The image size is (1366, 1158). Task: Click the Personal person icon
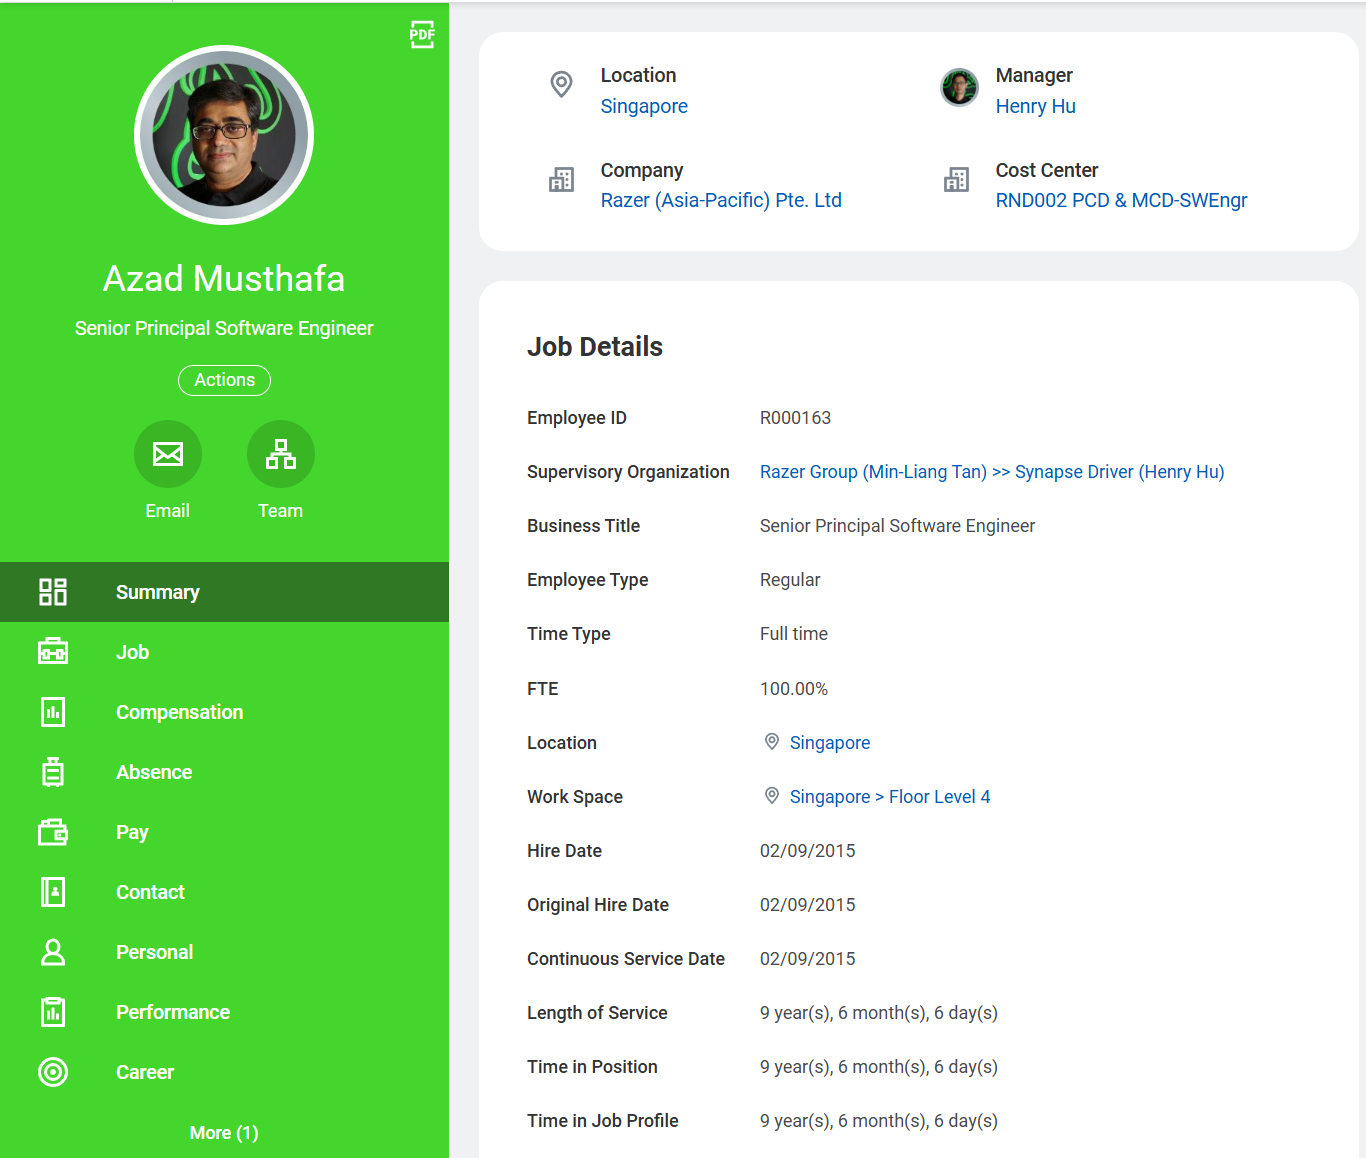(x=53, y=952)
